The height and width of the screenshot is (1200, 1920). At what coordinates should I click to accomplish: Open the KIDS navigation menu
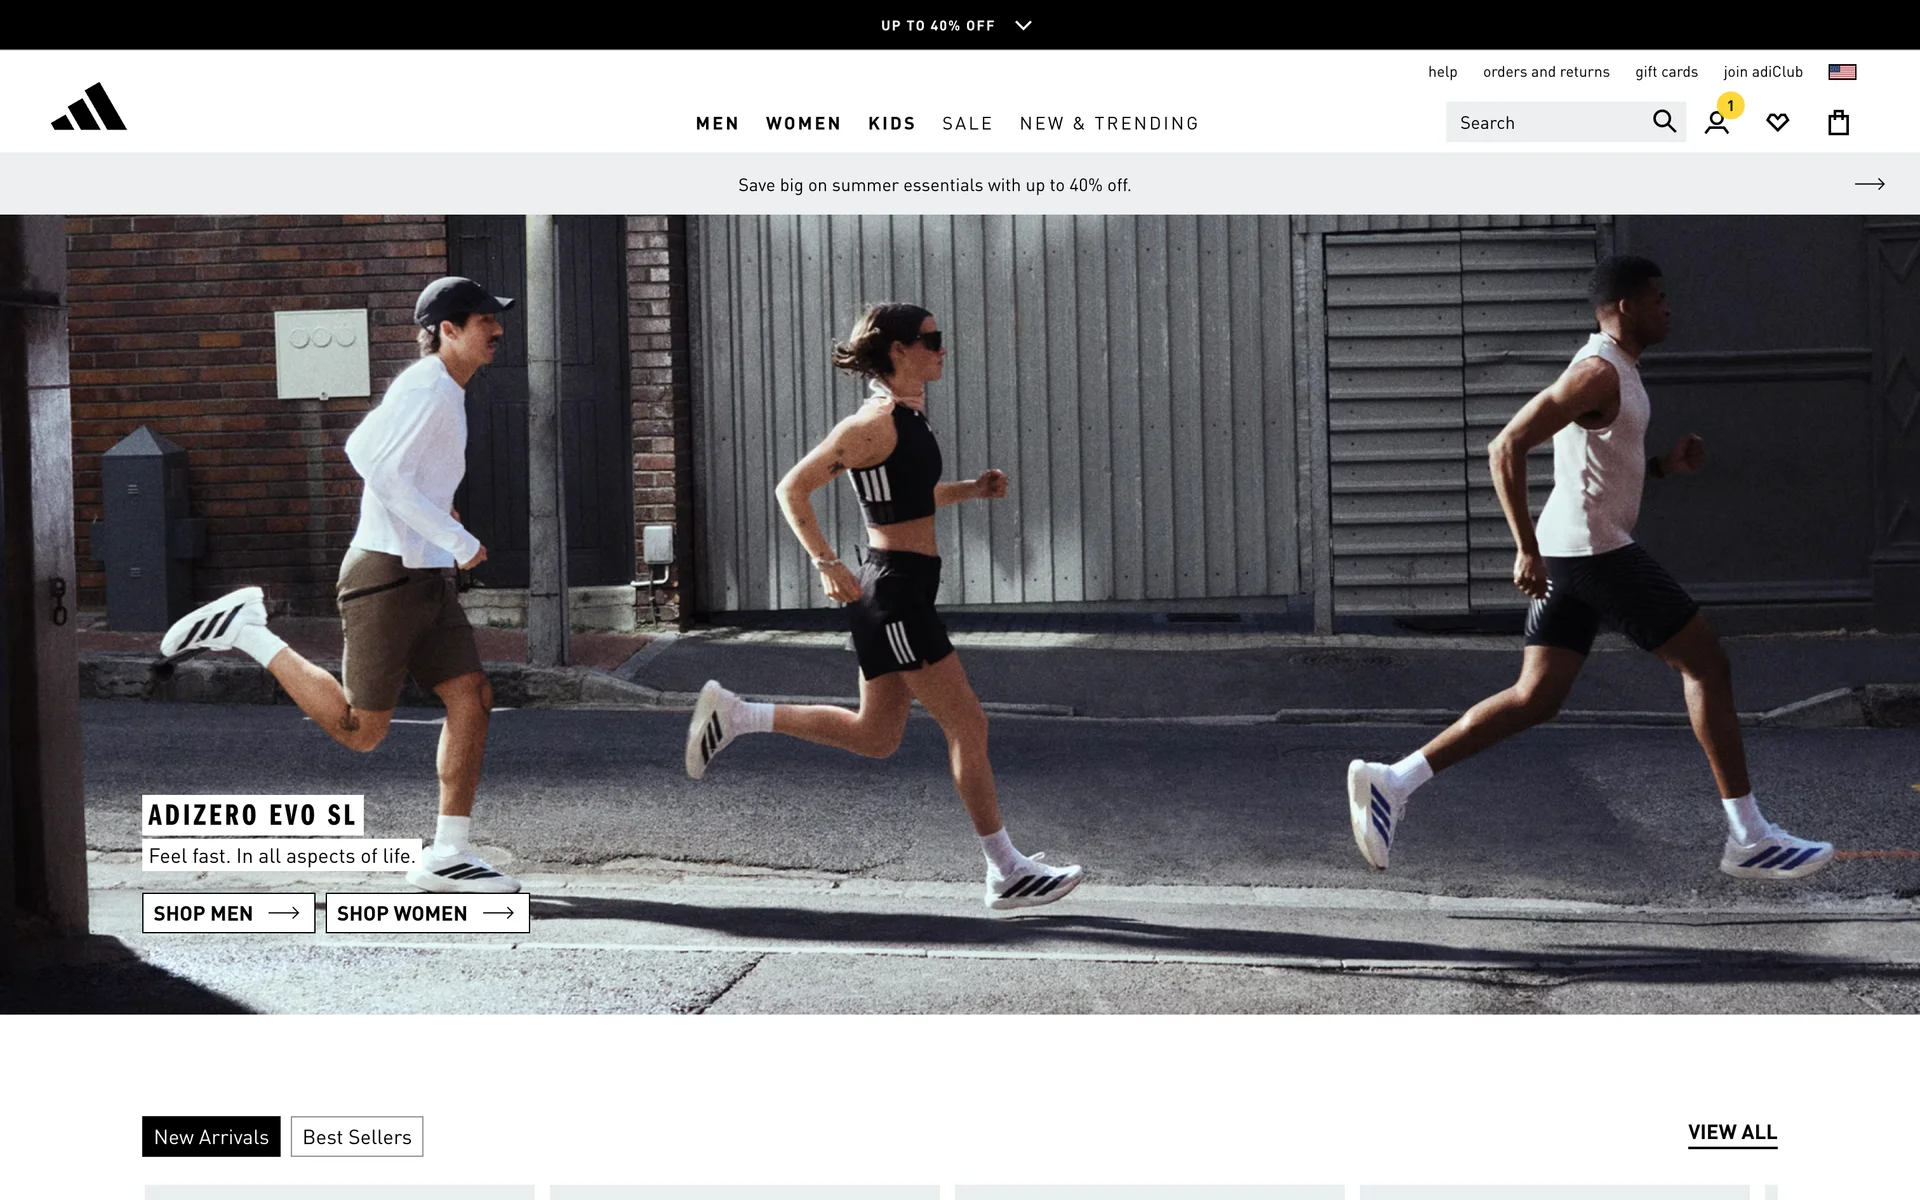[x=891, y=123]
